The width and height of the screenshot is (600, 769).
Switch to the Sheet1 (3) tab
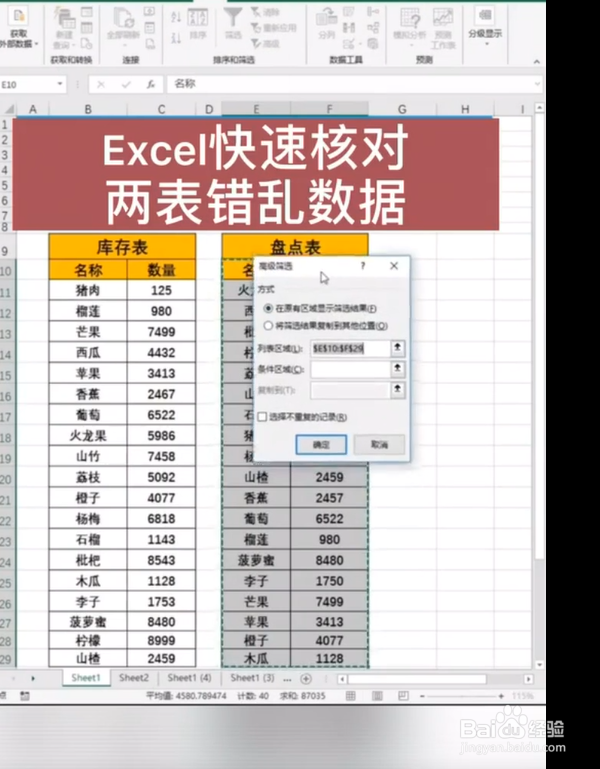[x=252, y=678]
